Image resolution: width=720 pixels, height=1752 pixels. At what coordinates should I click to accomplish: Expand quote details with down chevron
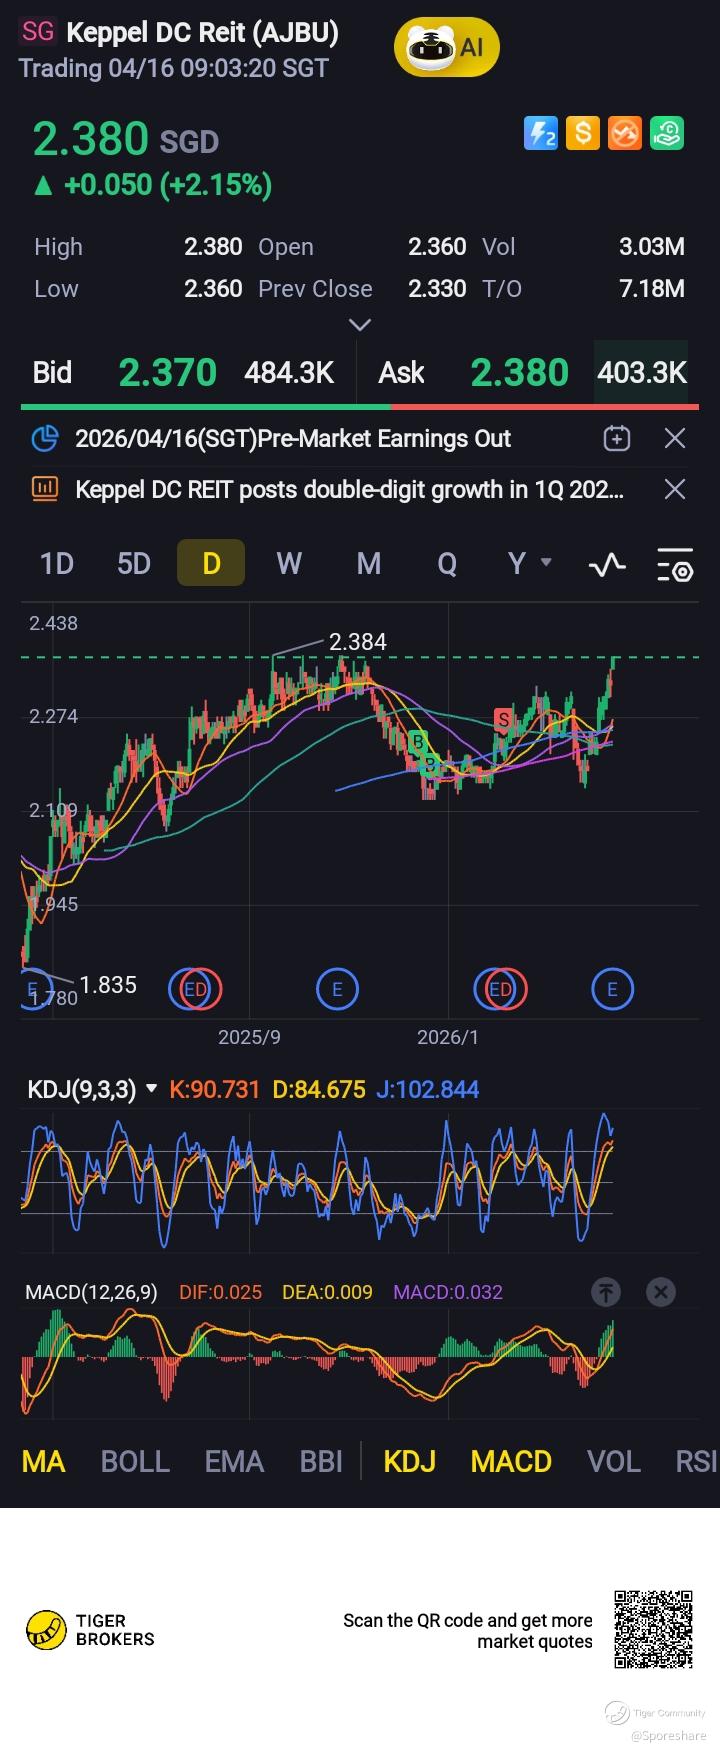[360, 324]
